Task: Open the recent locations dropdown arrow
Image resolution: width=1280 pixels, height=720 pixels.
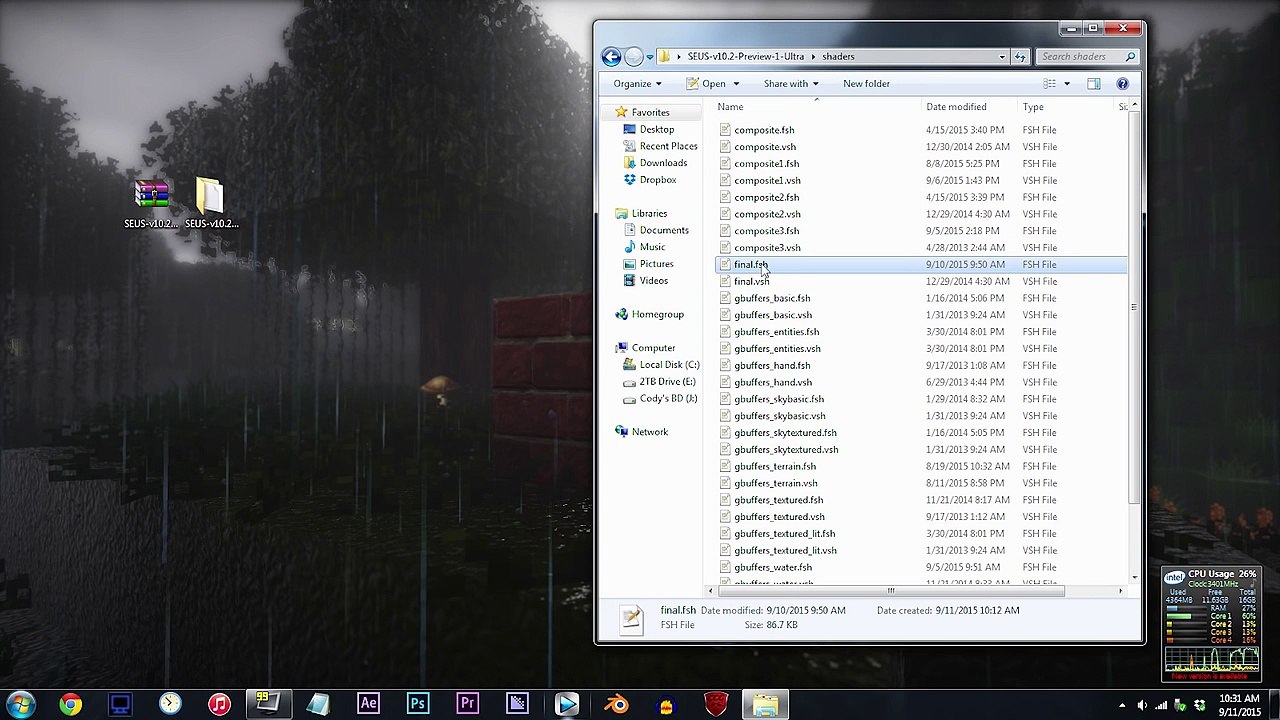Action: coord(649,57)
